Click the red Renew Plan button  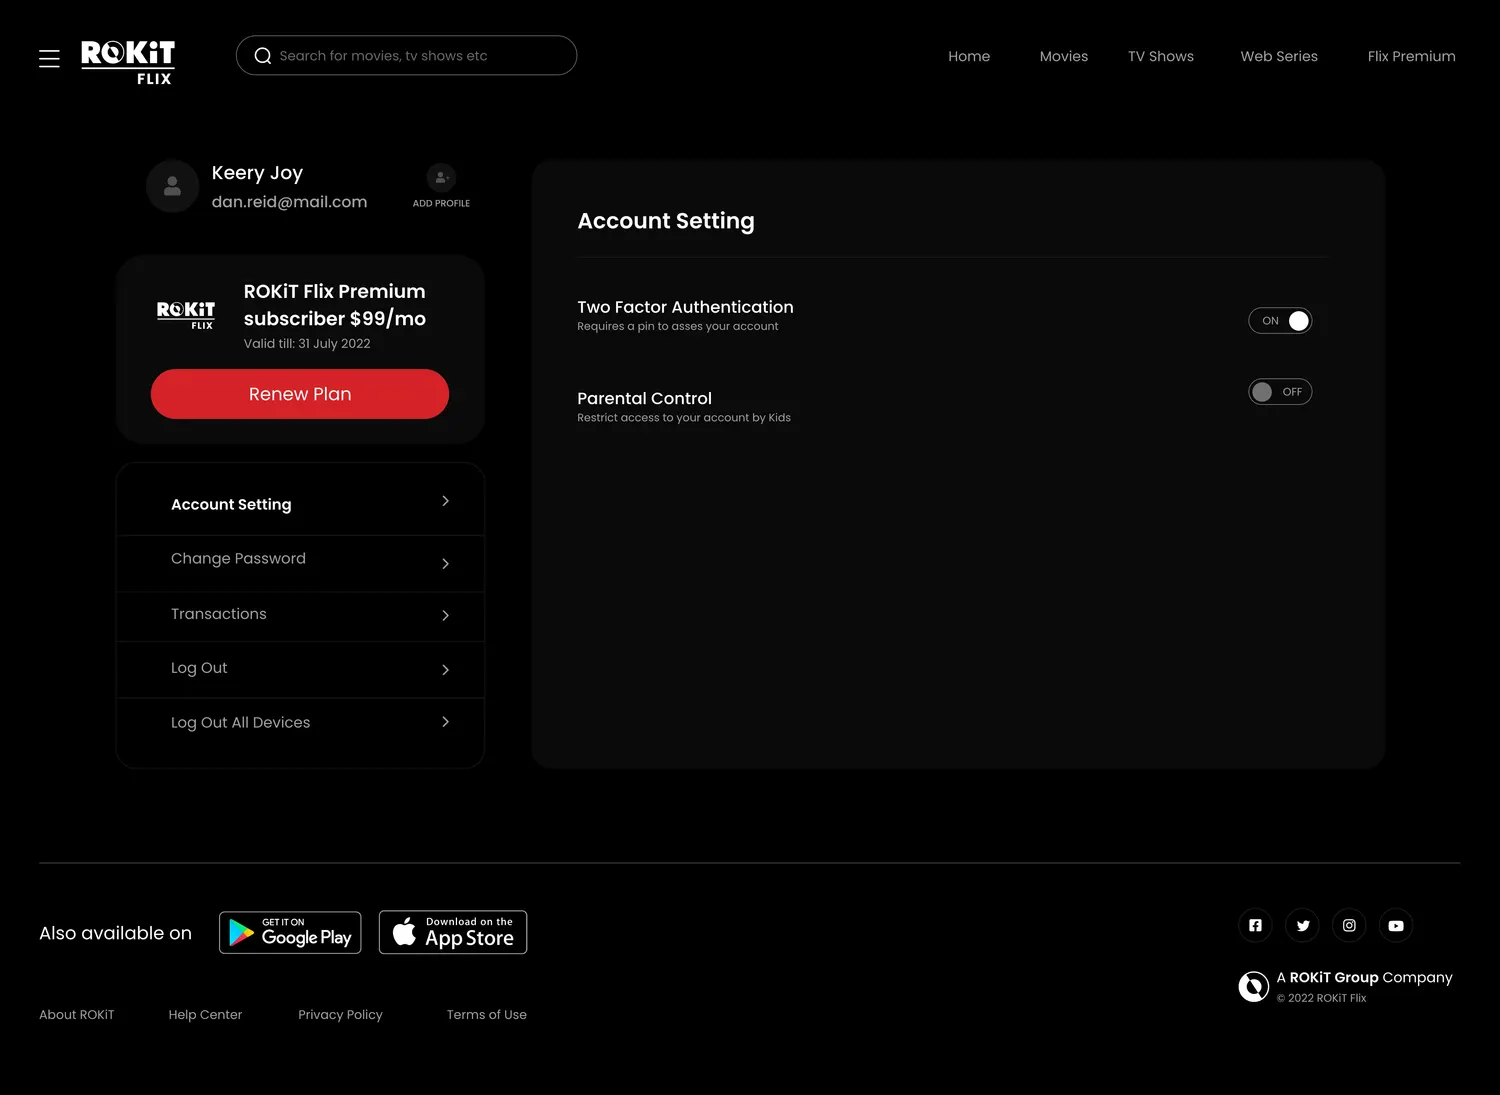point(300,394)
